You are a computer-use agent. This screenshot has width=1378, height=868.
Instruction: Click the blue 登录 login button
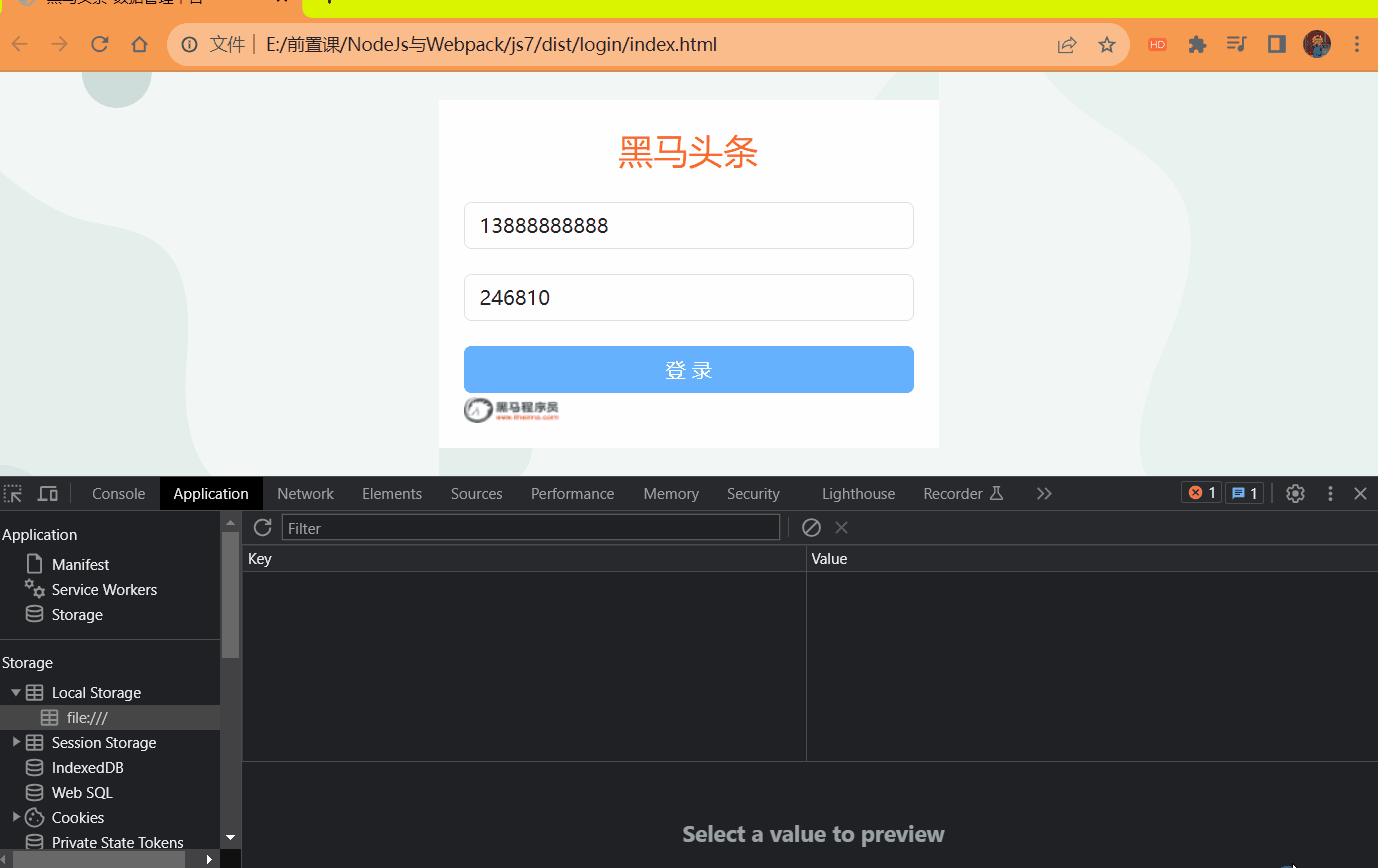click(689, 370)
